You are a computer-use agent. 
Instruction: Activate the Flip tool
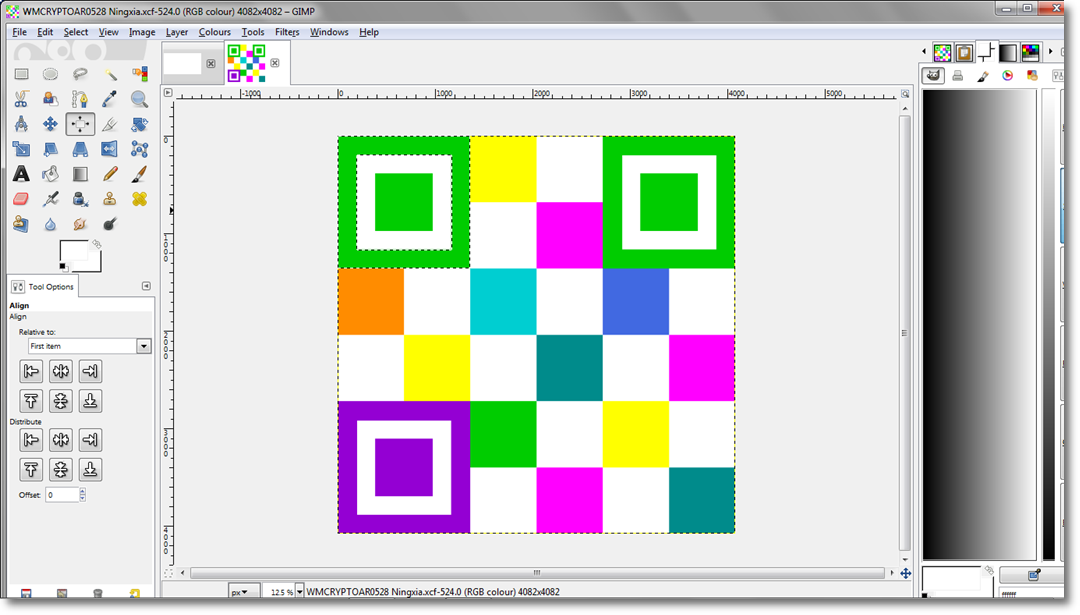point(110,149)
